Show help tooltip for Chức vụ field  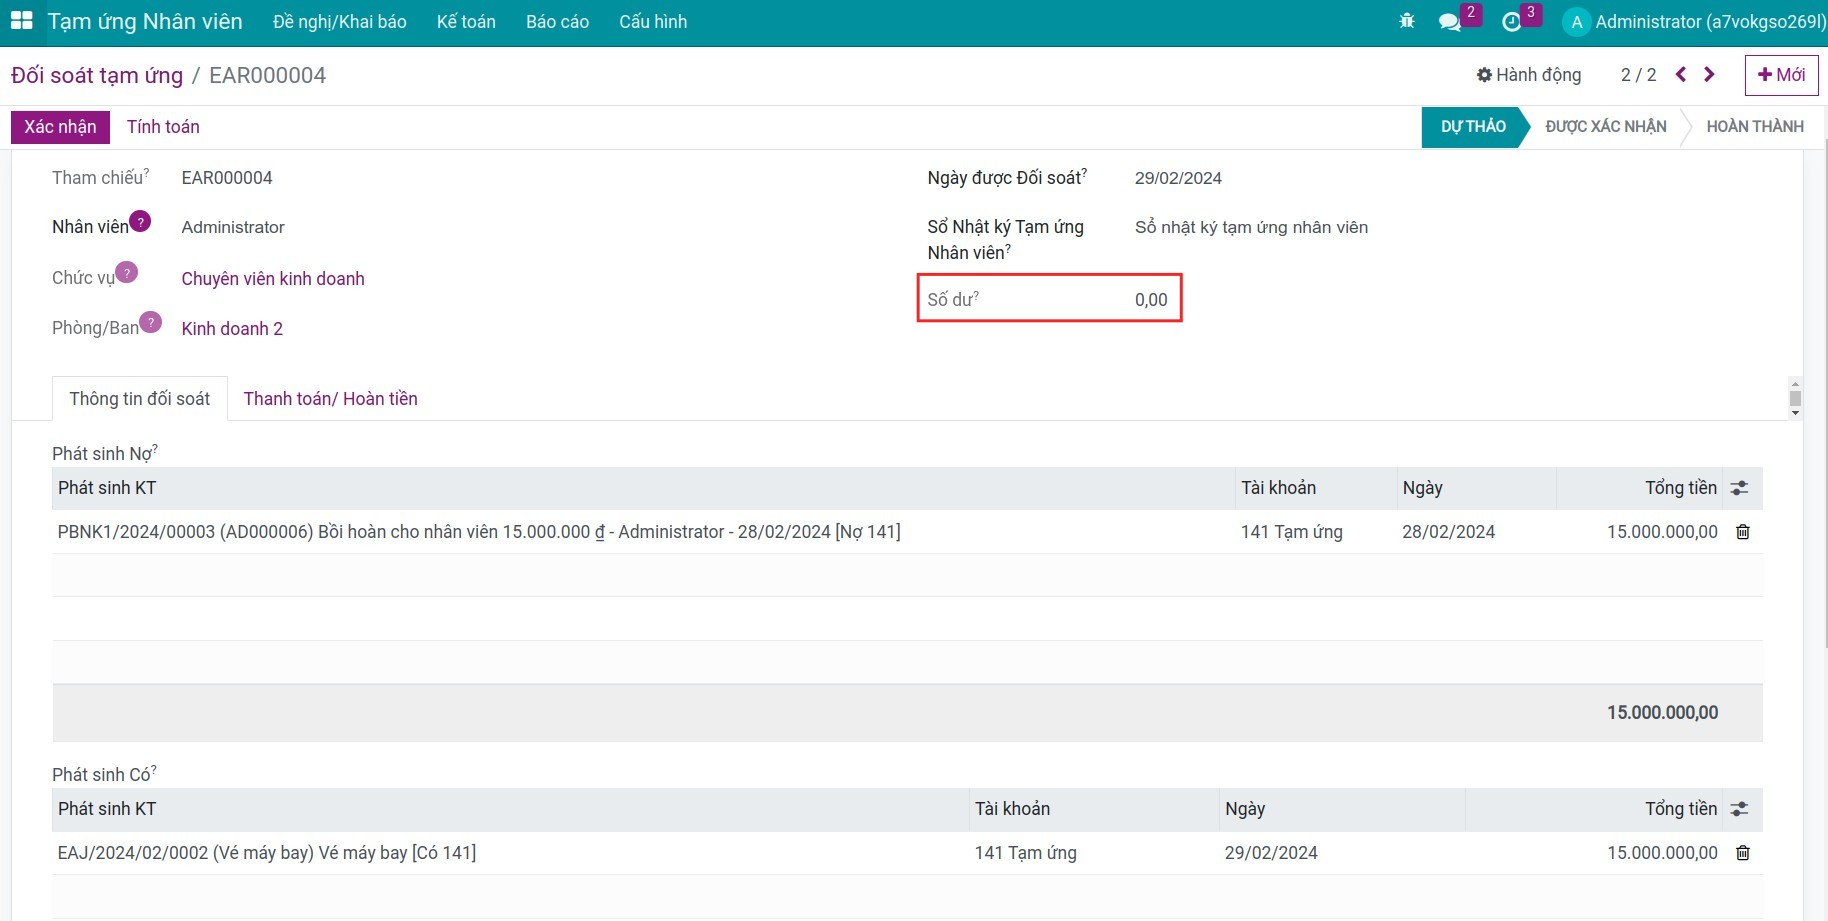[126, 272]
